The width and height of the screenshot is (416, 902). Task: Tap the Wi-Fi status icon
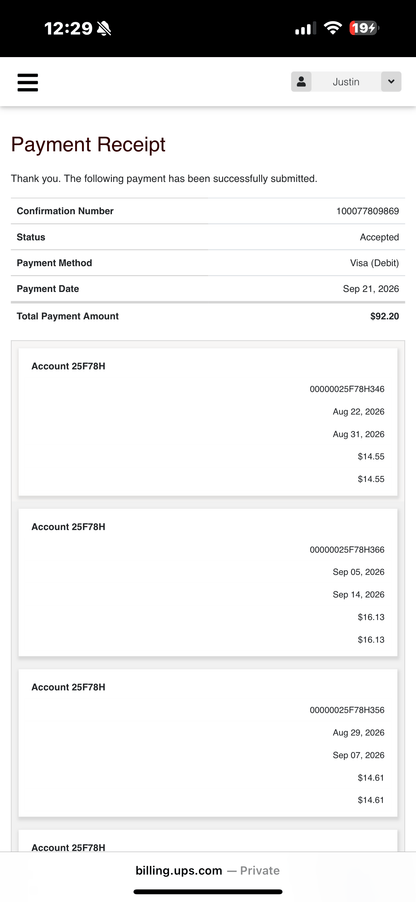(333, 28)
